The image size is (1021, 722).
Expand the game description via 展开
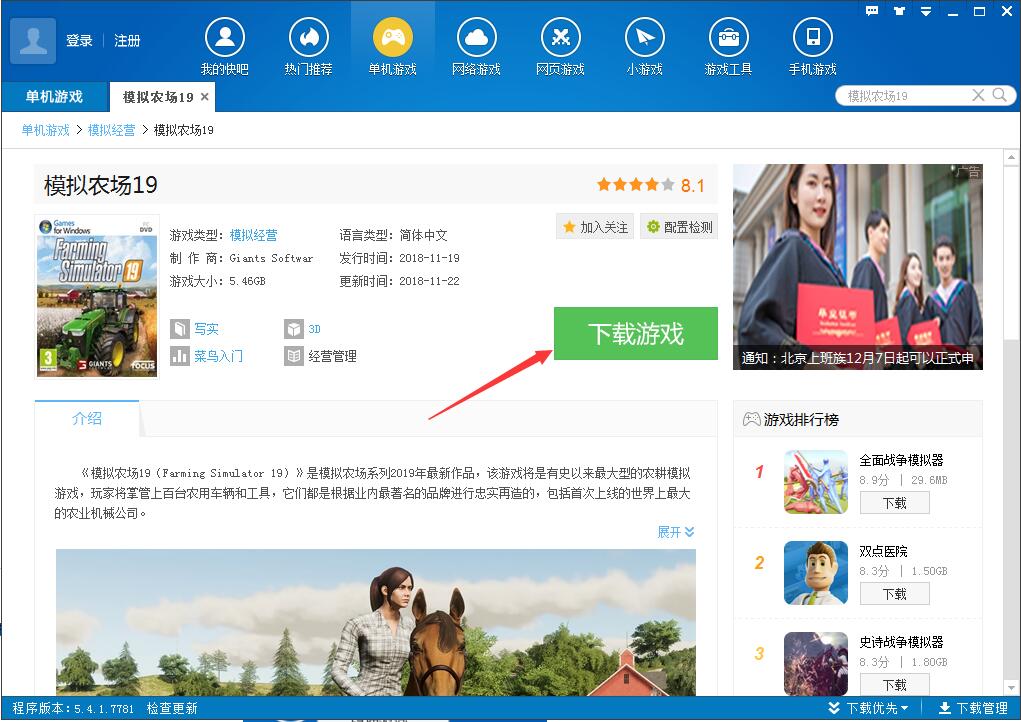coord(676,531)
